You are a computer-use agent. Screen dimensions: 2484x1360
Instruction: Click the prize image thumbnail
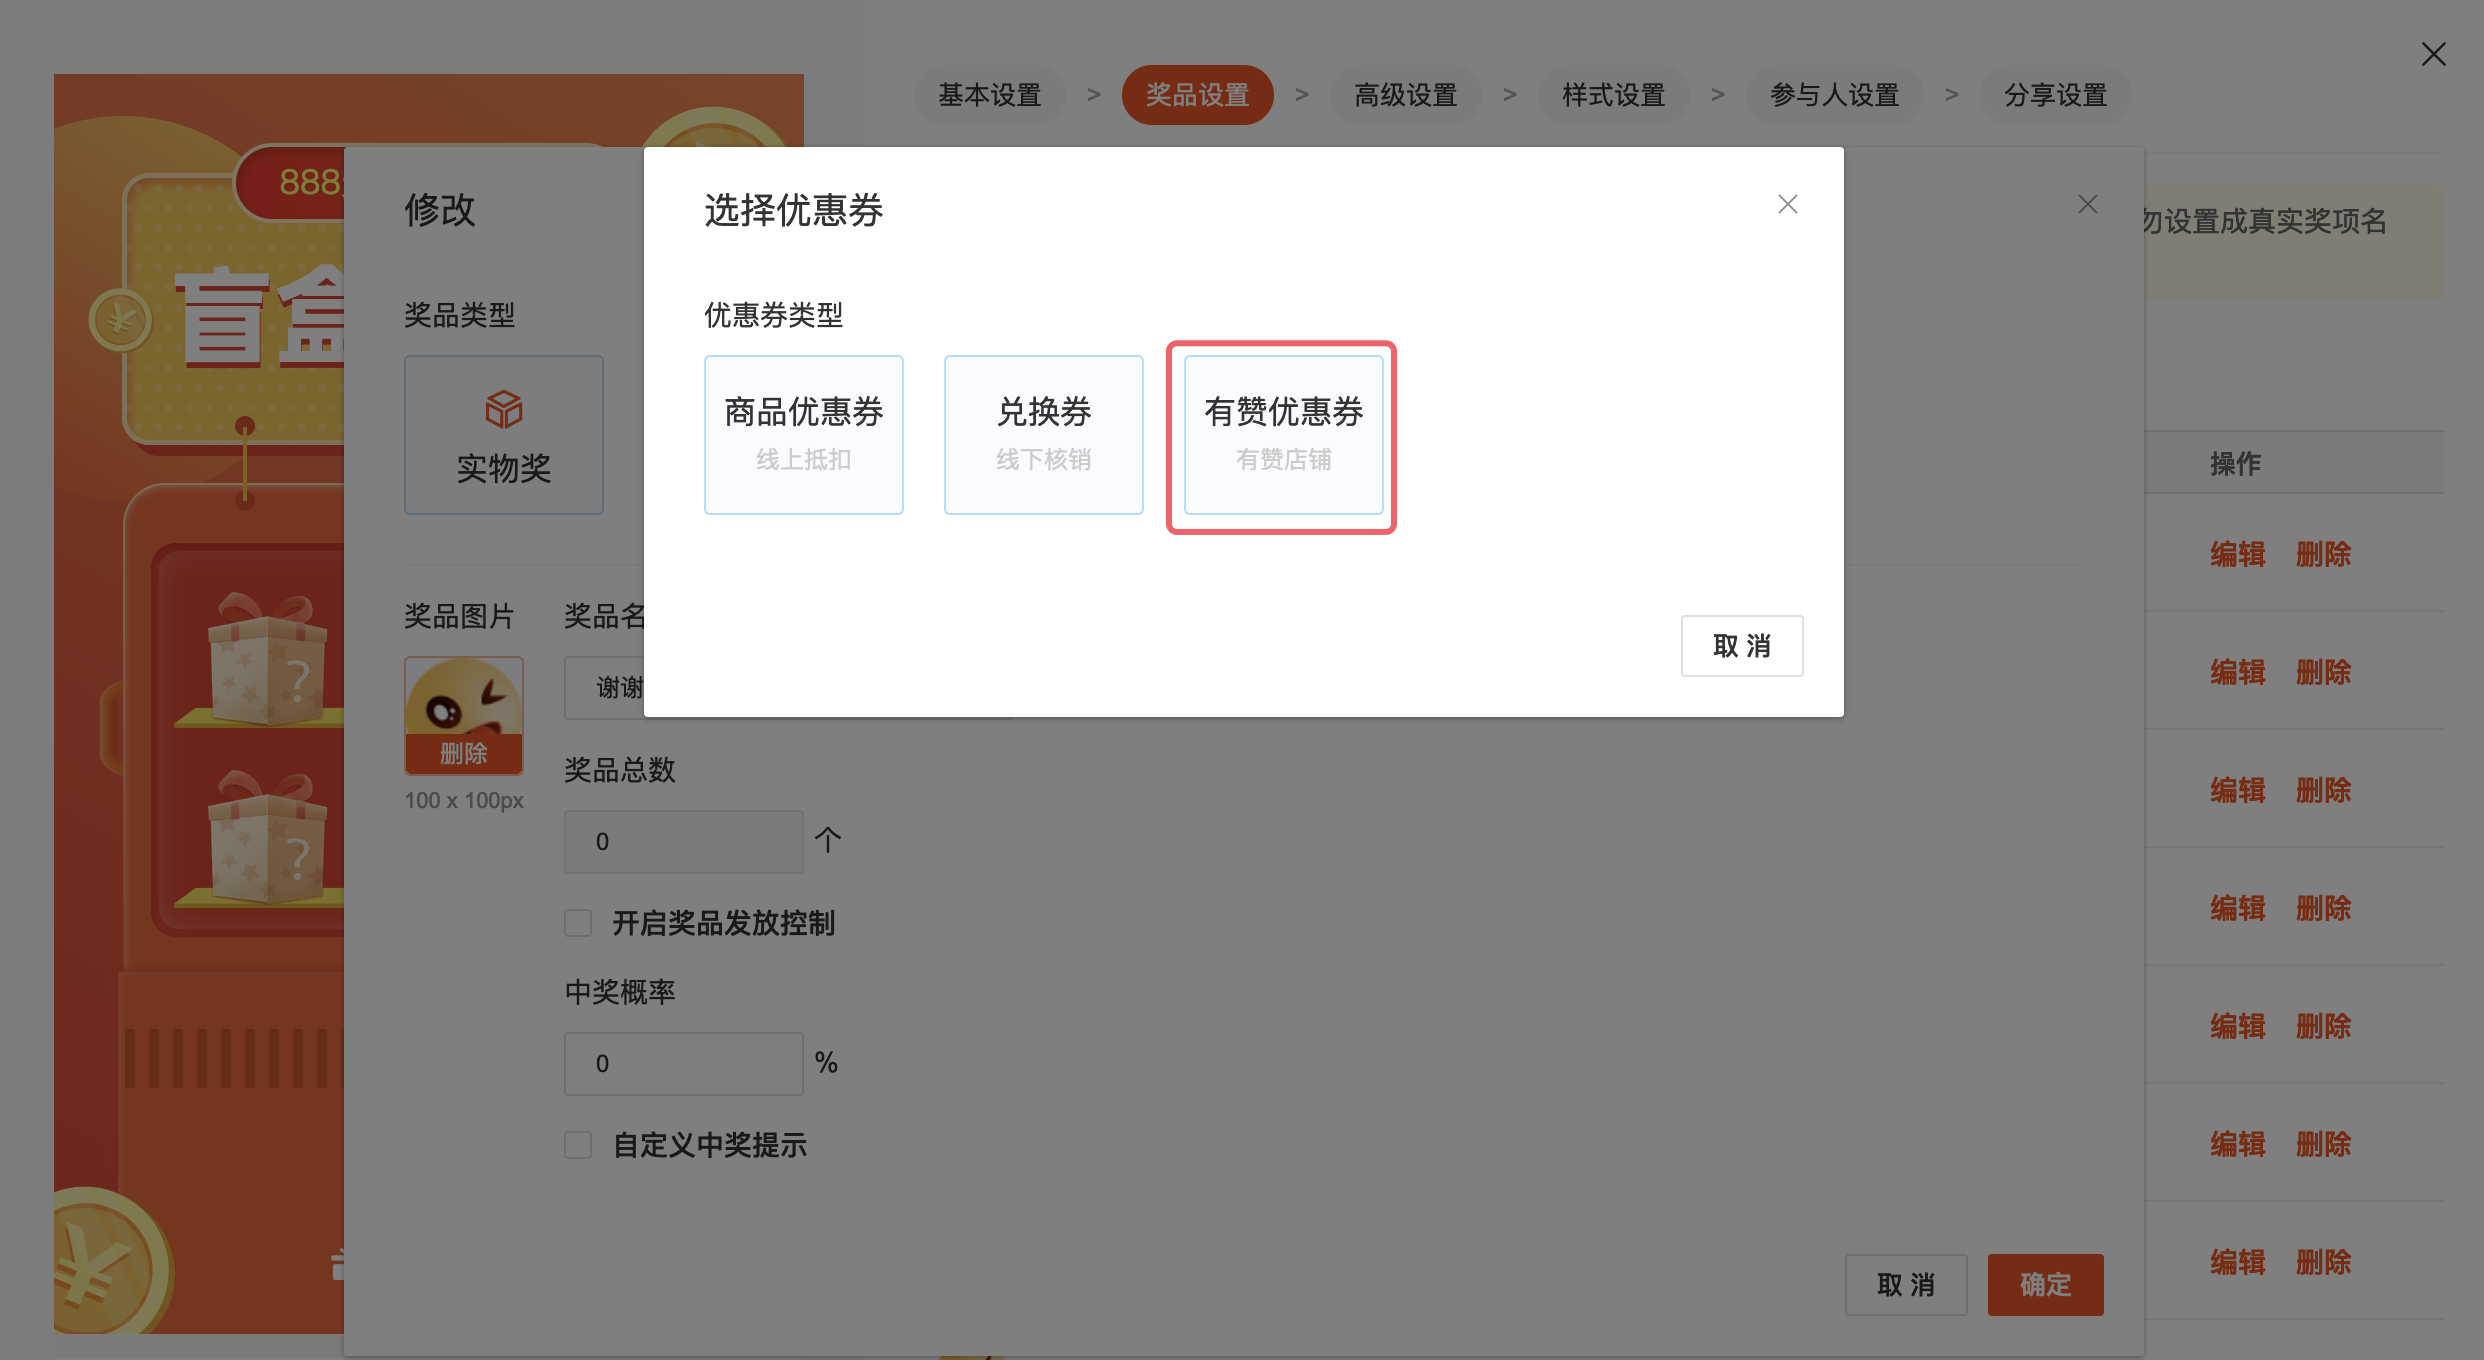coord(463,697)
